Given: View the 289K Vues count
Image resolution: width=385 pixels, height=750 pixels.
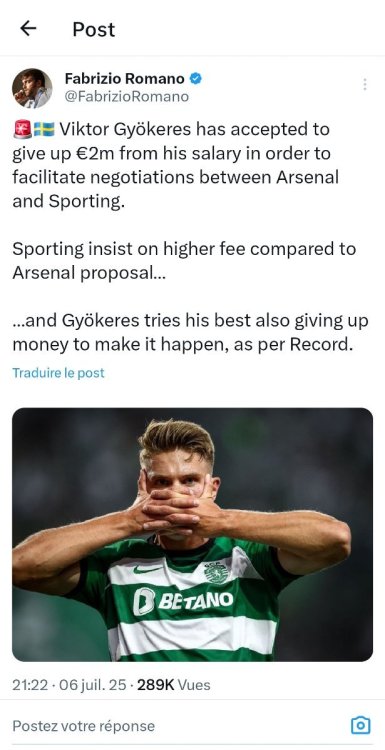Looking at the screenshot, I should point(174,685).
